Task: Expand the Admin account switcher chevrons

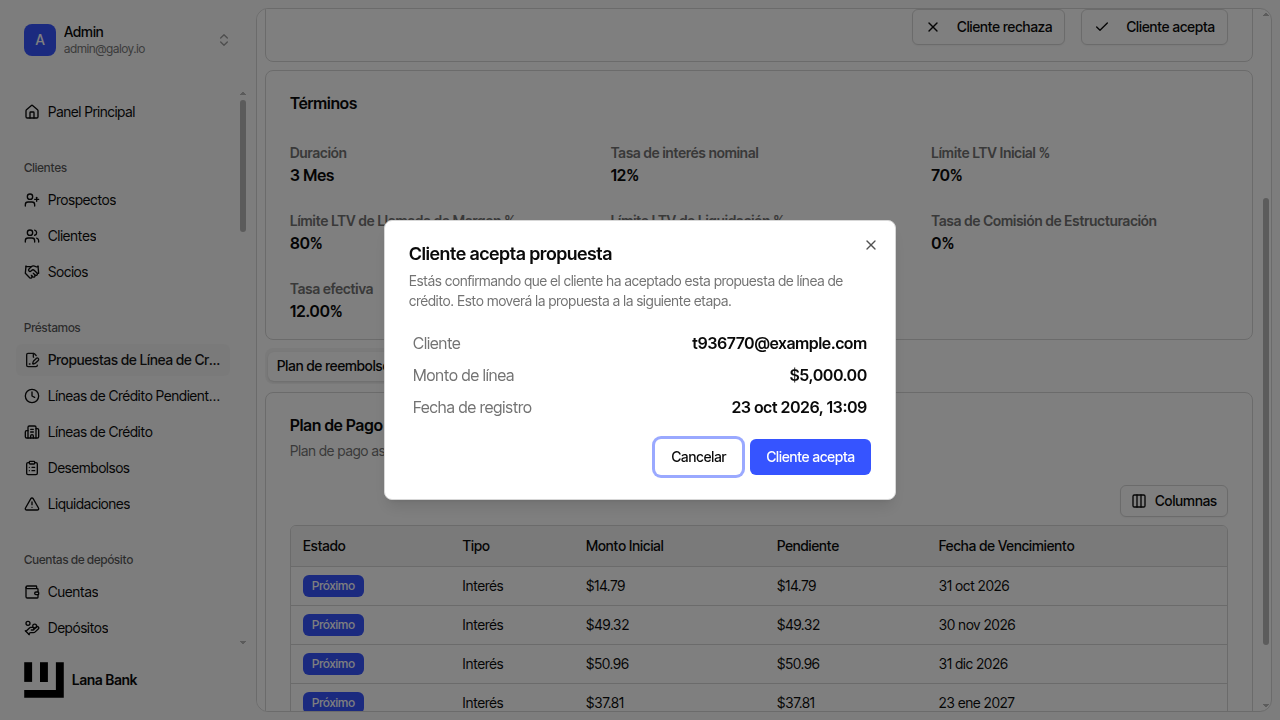Action: click(x=224, y=40)
